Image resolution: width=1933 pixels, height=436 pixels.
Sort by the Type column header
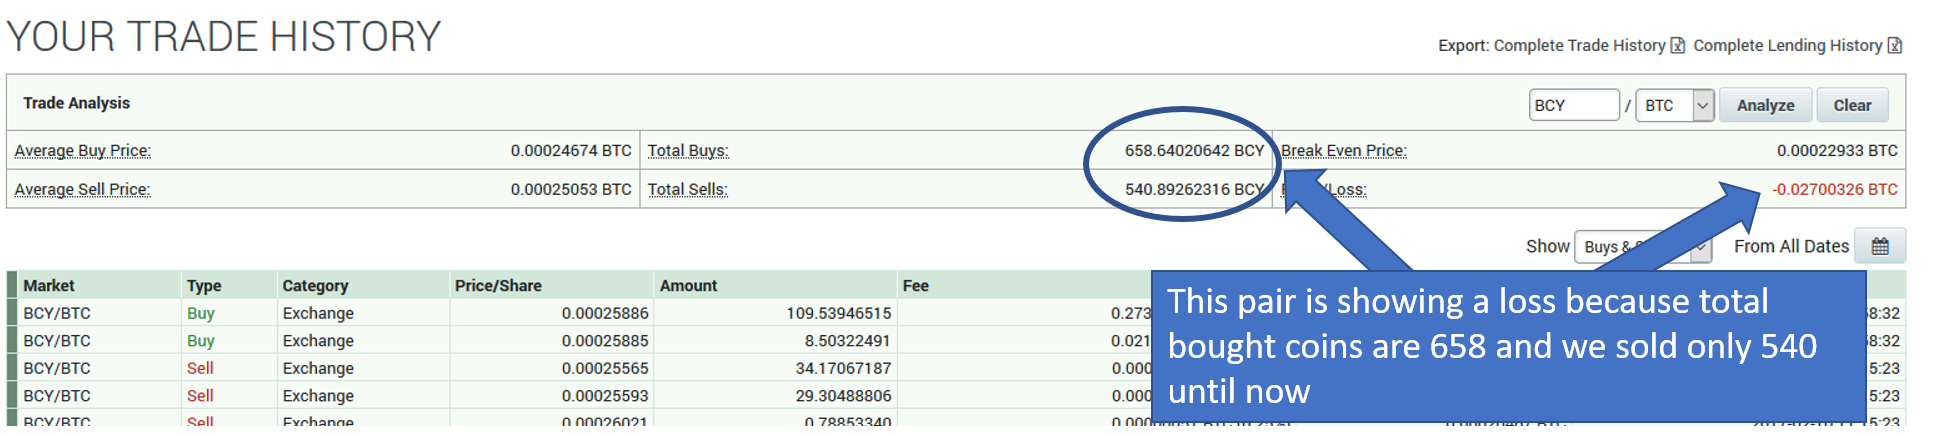click(204, 286)
